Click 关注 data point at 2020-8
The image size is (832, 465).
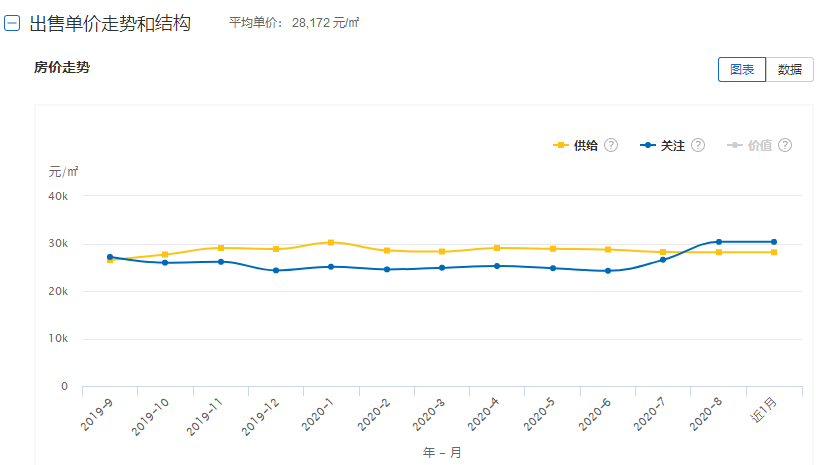[x=718, y=242]
